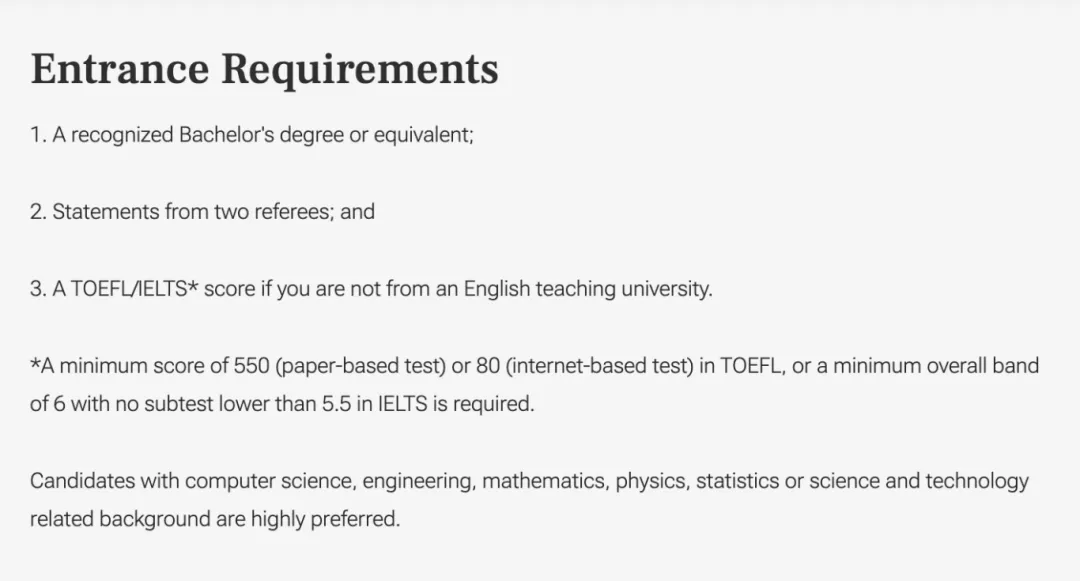Click the word "TOEFL," in the footnote
The image size is (1080, 581).
(753, 366)
